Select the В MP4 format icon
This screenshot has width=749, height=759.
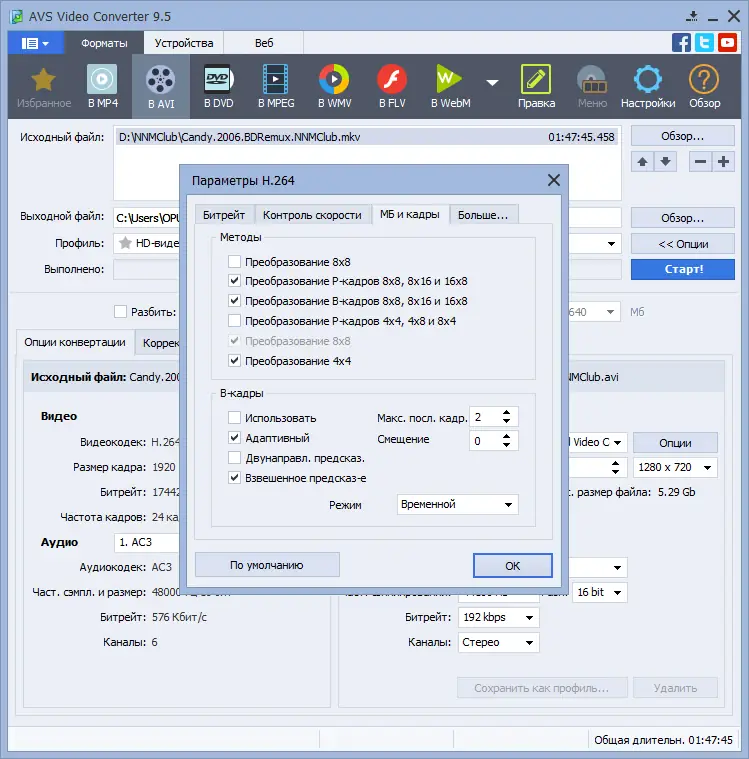(102, 87)
